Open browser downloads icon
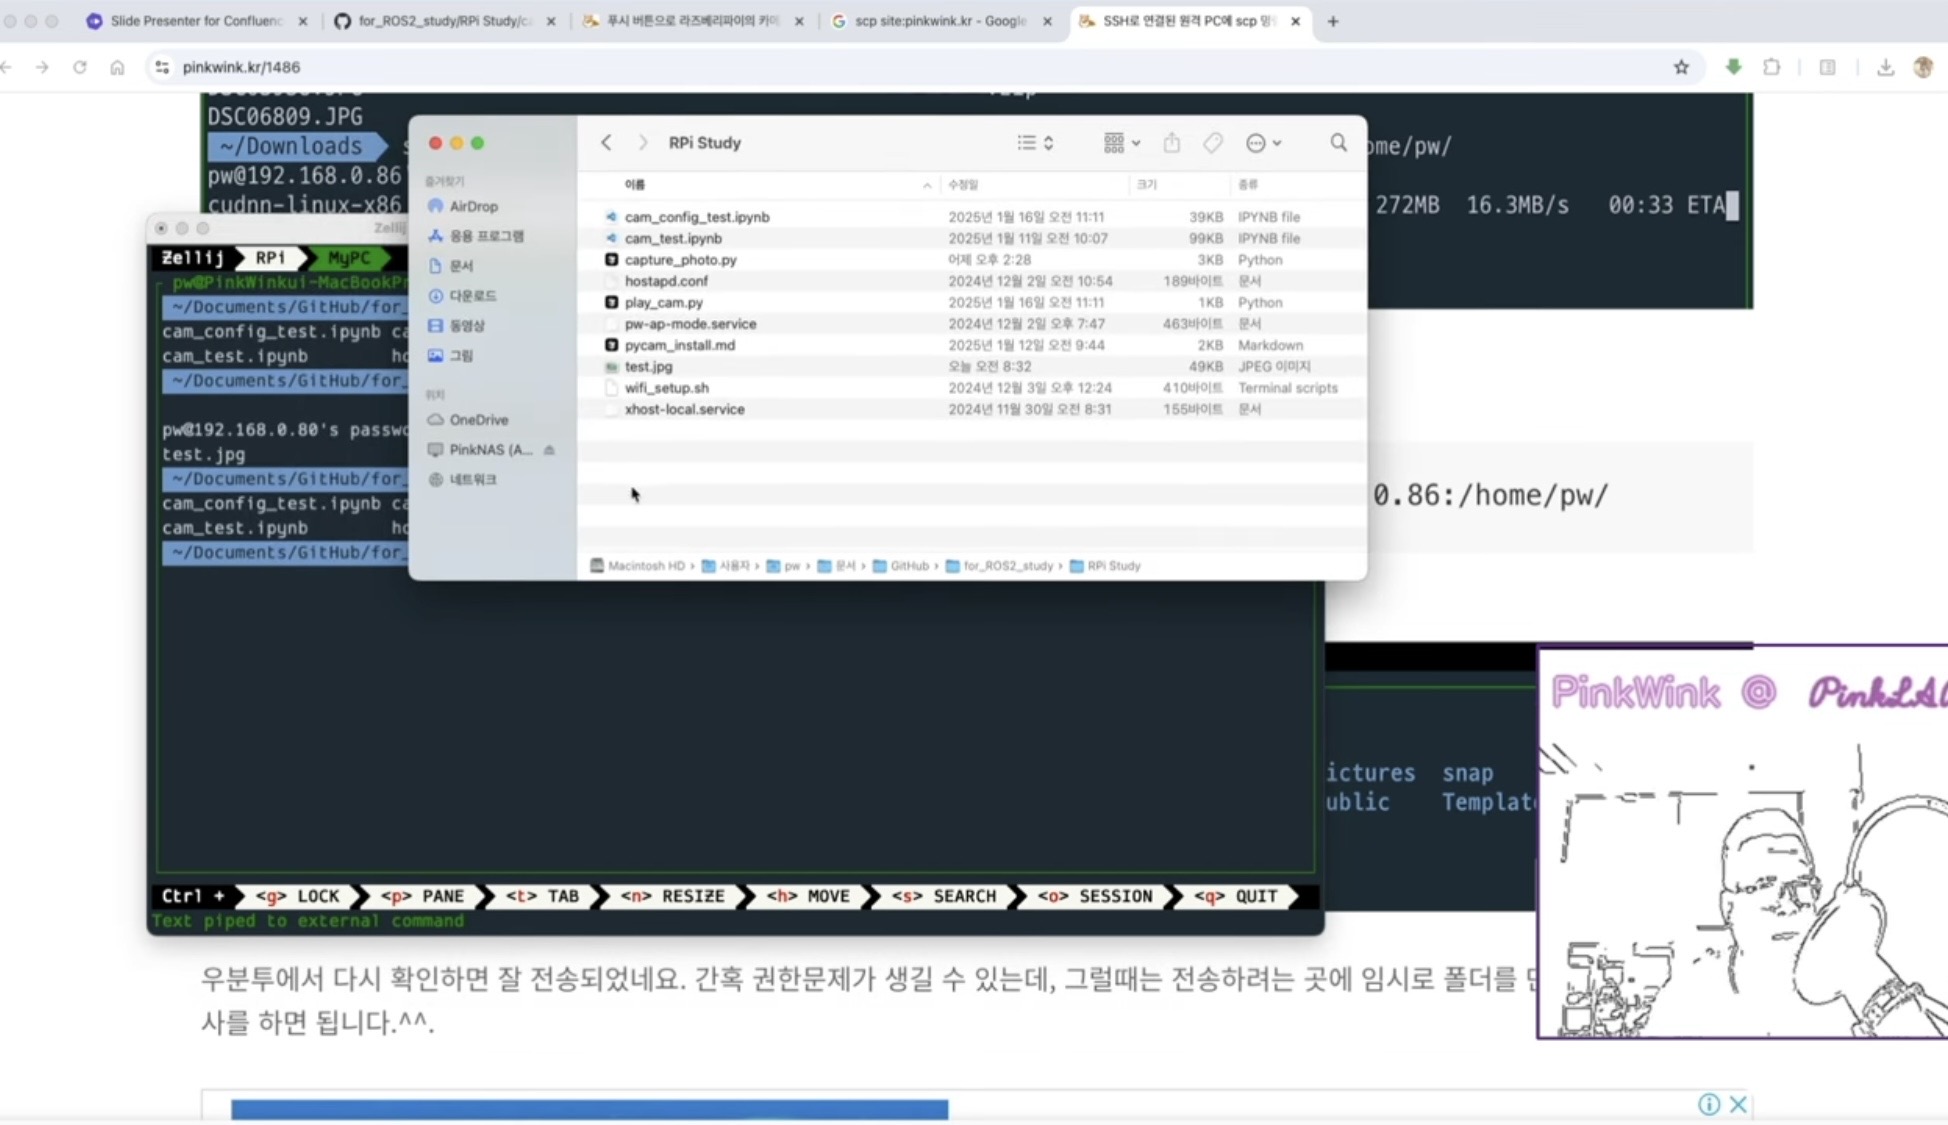The width and height of the screenshot is (1948, 1125). pyautogui.click(x=1885, y=67)
